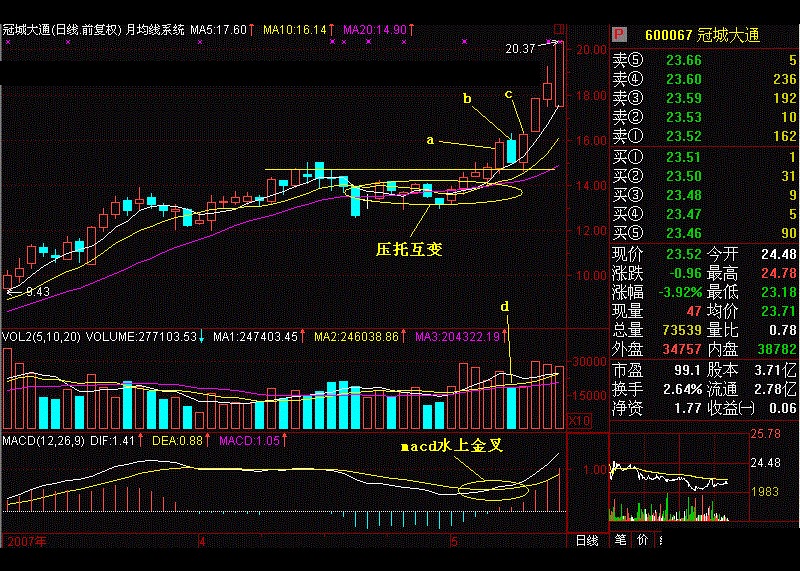Open the 价 price tab

pyautogui.click(x=641, y=541)
